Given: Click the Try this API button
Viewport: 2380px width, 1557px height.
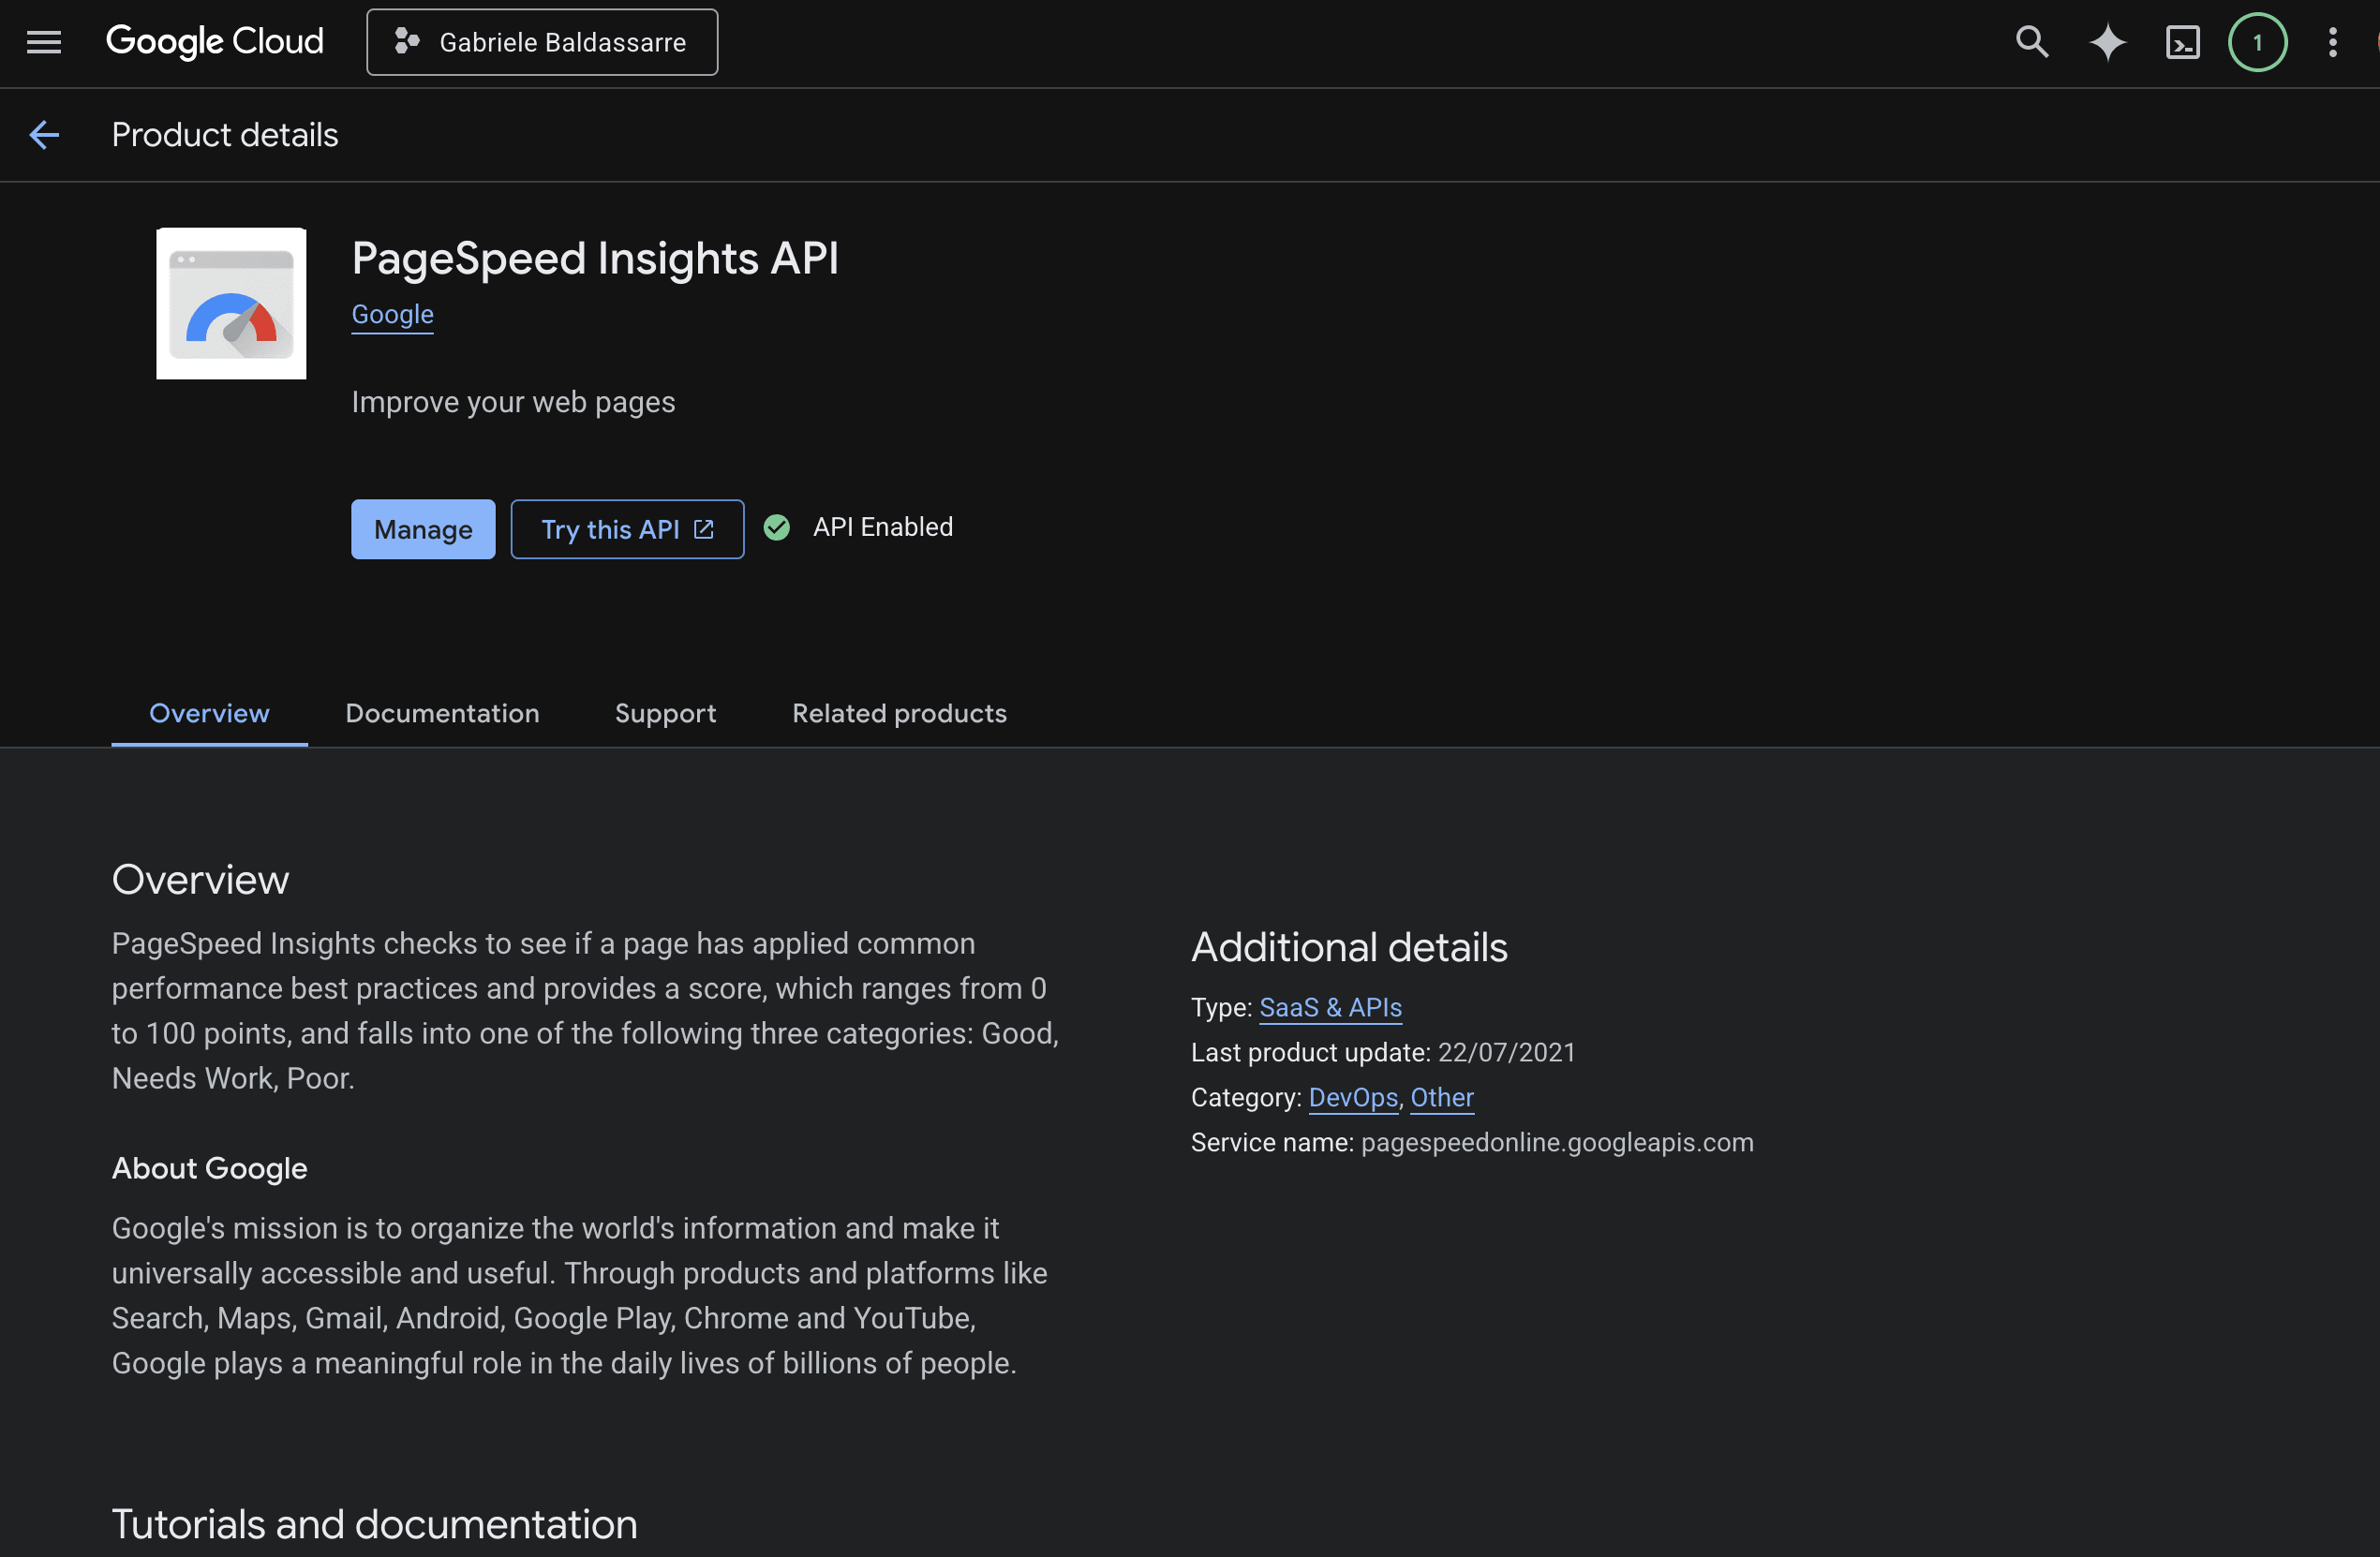Looking at the screenshot, I should click(x=627, y=529).
